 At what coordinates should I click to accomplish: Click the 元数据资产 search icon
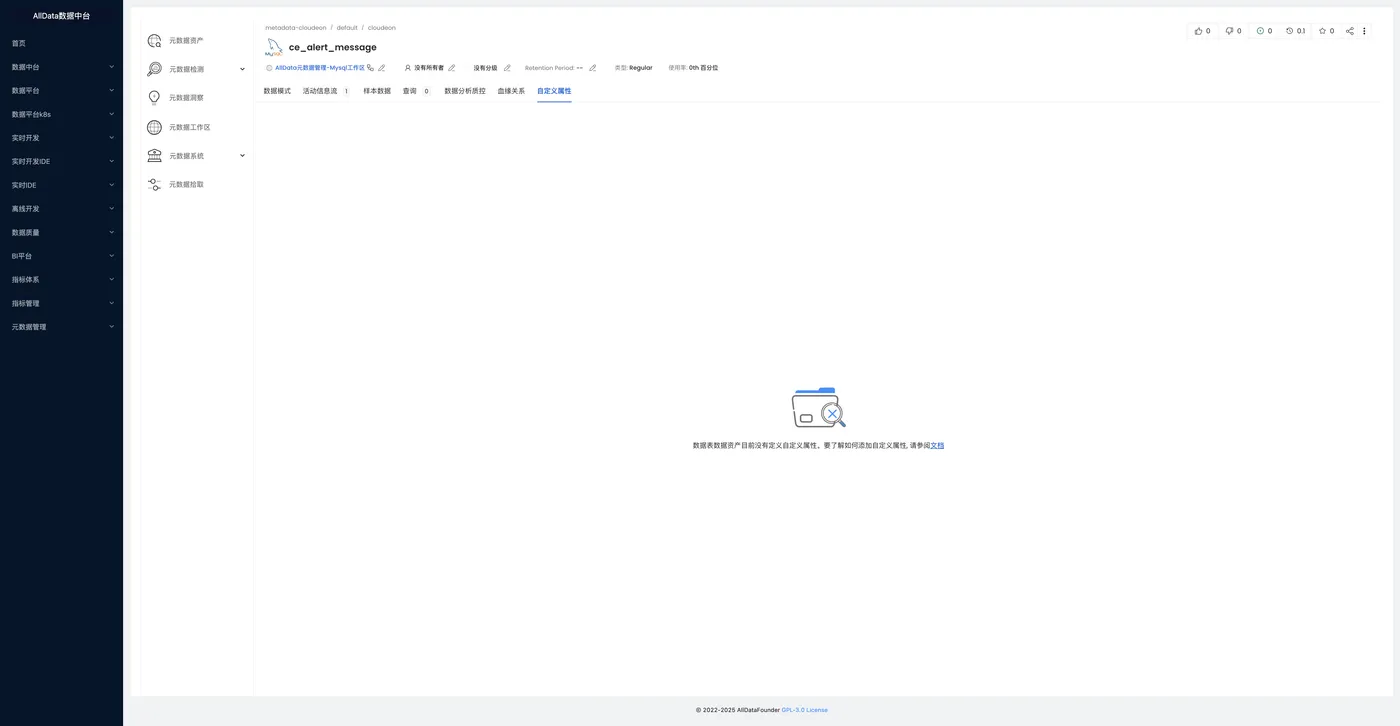click(x=154, y=41)
